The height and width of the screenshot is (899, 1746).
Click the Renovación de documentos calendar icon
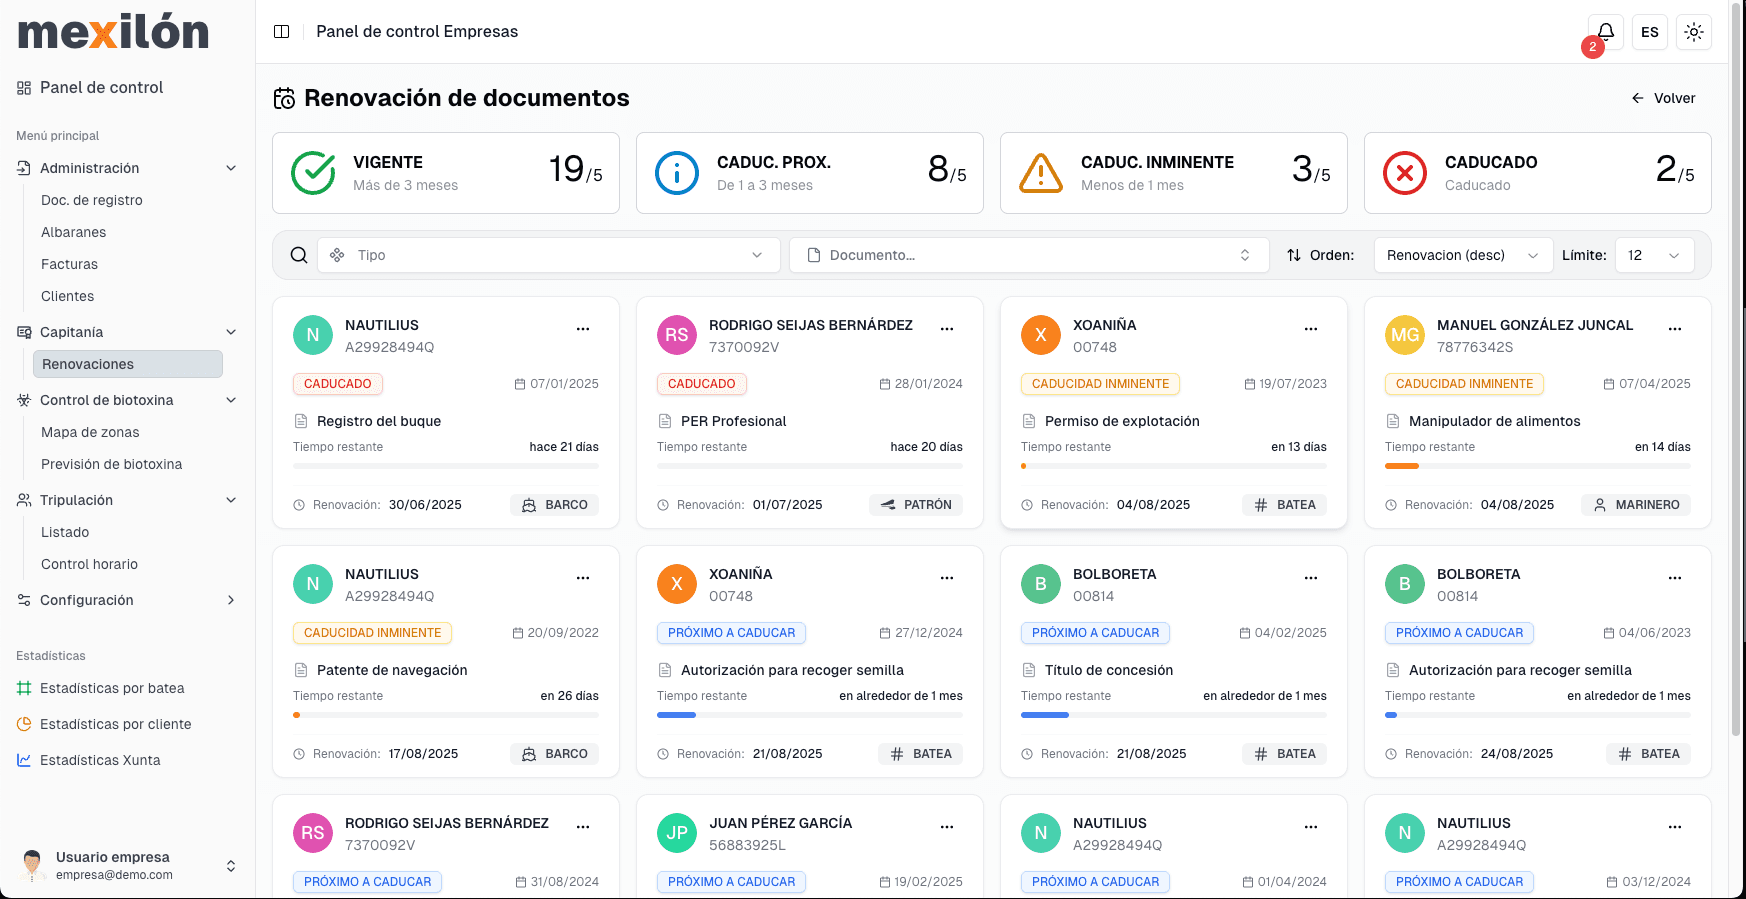[285, 98]
